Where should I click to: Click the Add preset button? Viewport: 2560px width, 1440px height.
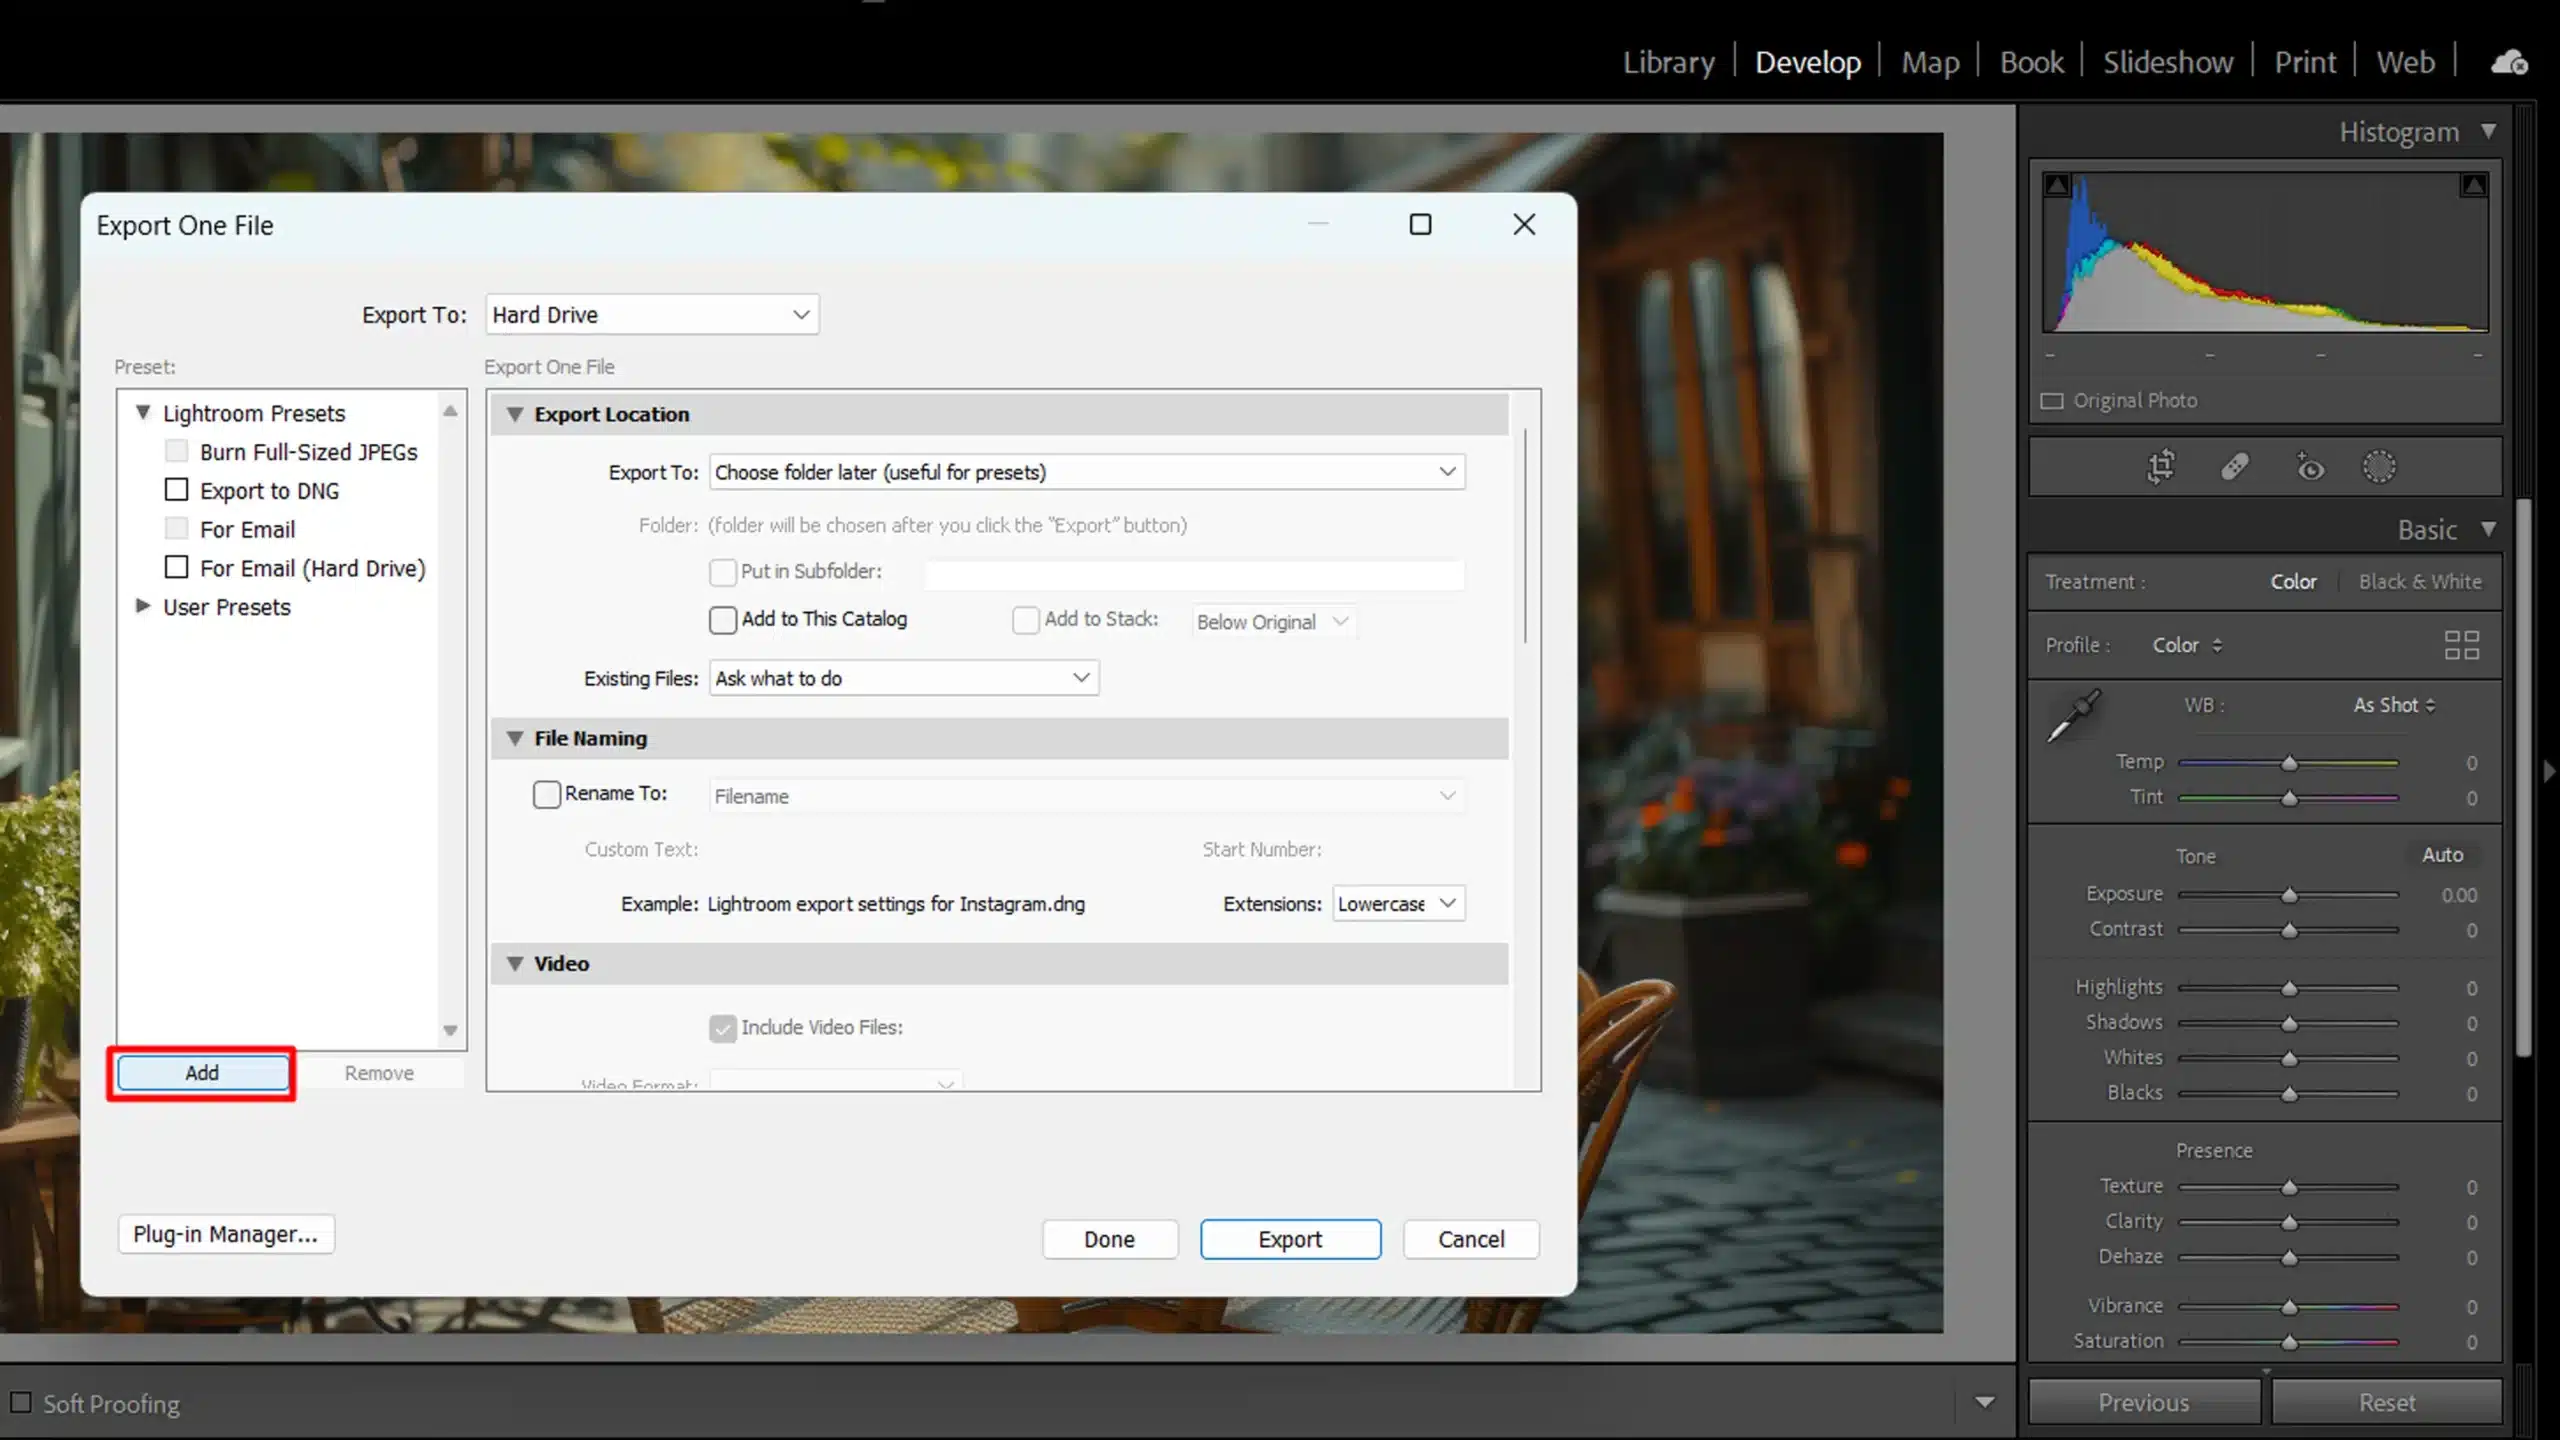(202, 1073)
